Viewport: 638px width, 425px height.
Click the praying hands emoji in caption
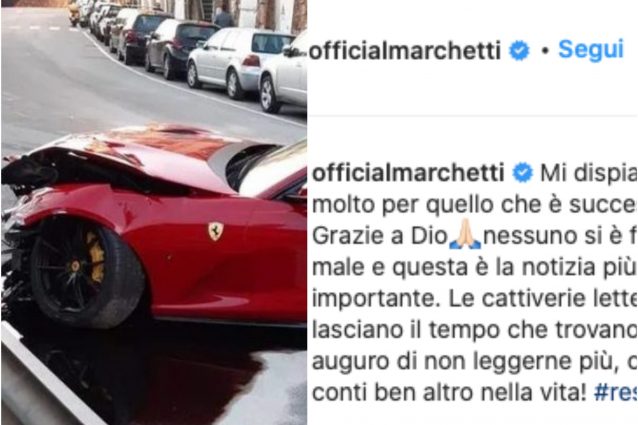(x=465, y=237)
